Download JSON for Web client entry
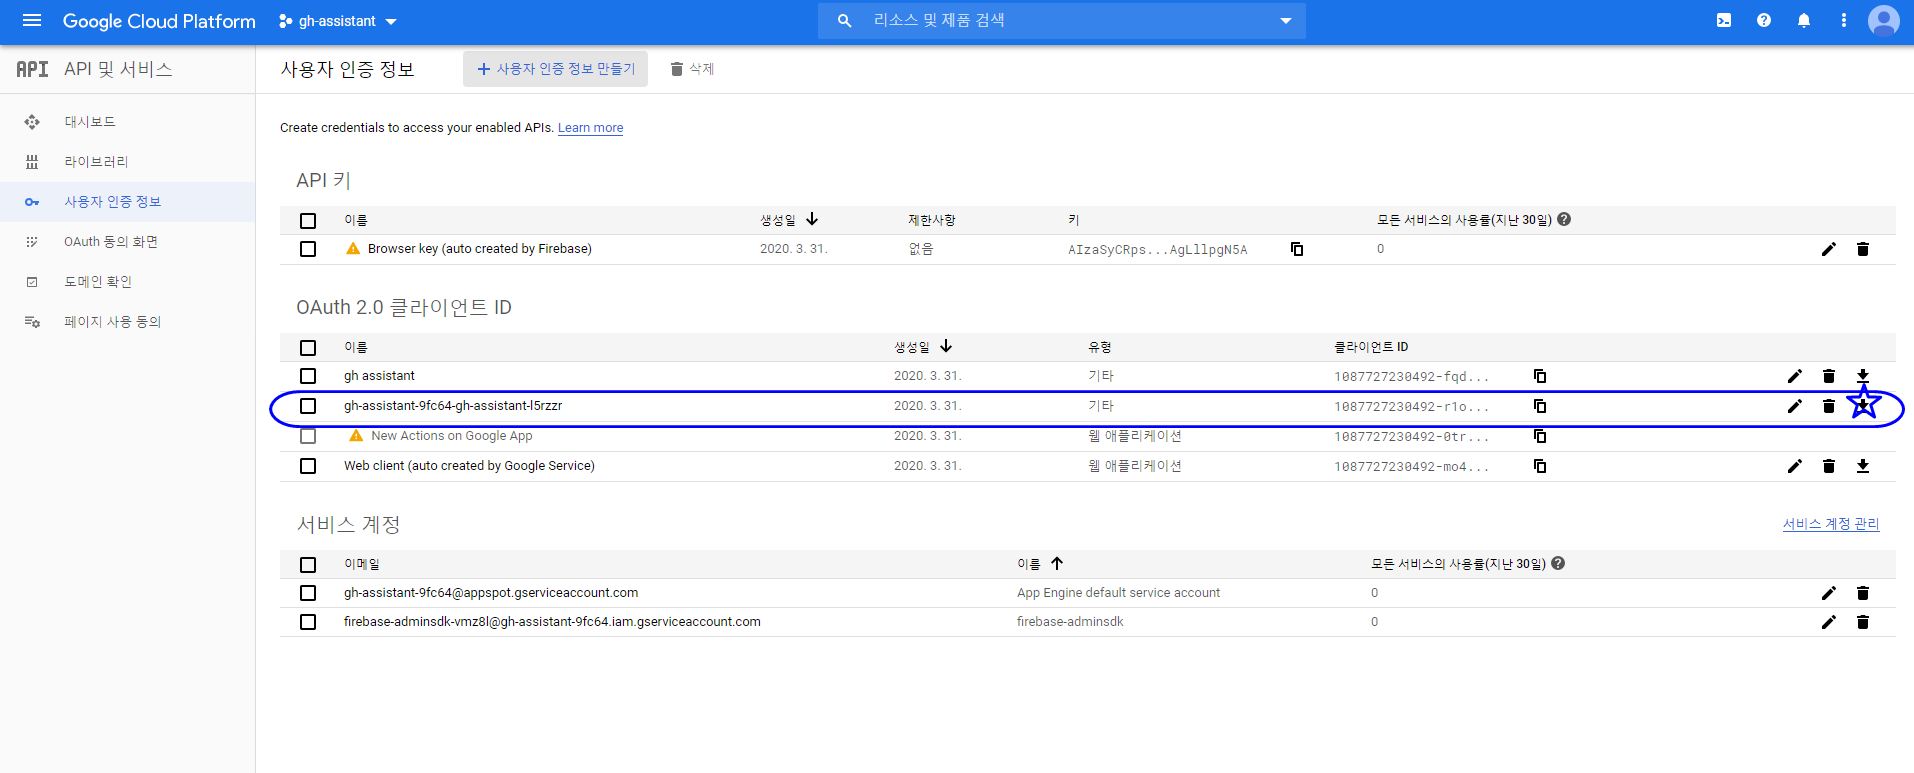The width and height of the screenshot is (1914, 773). pos(1863,466)
